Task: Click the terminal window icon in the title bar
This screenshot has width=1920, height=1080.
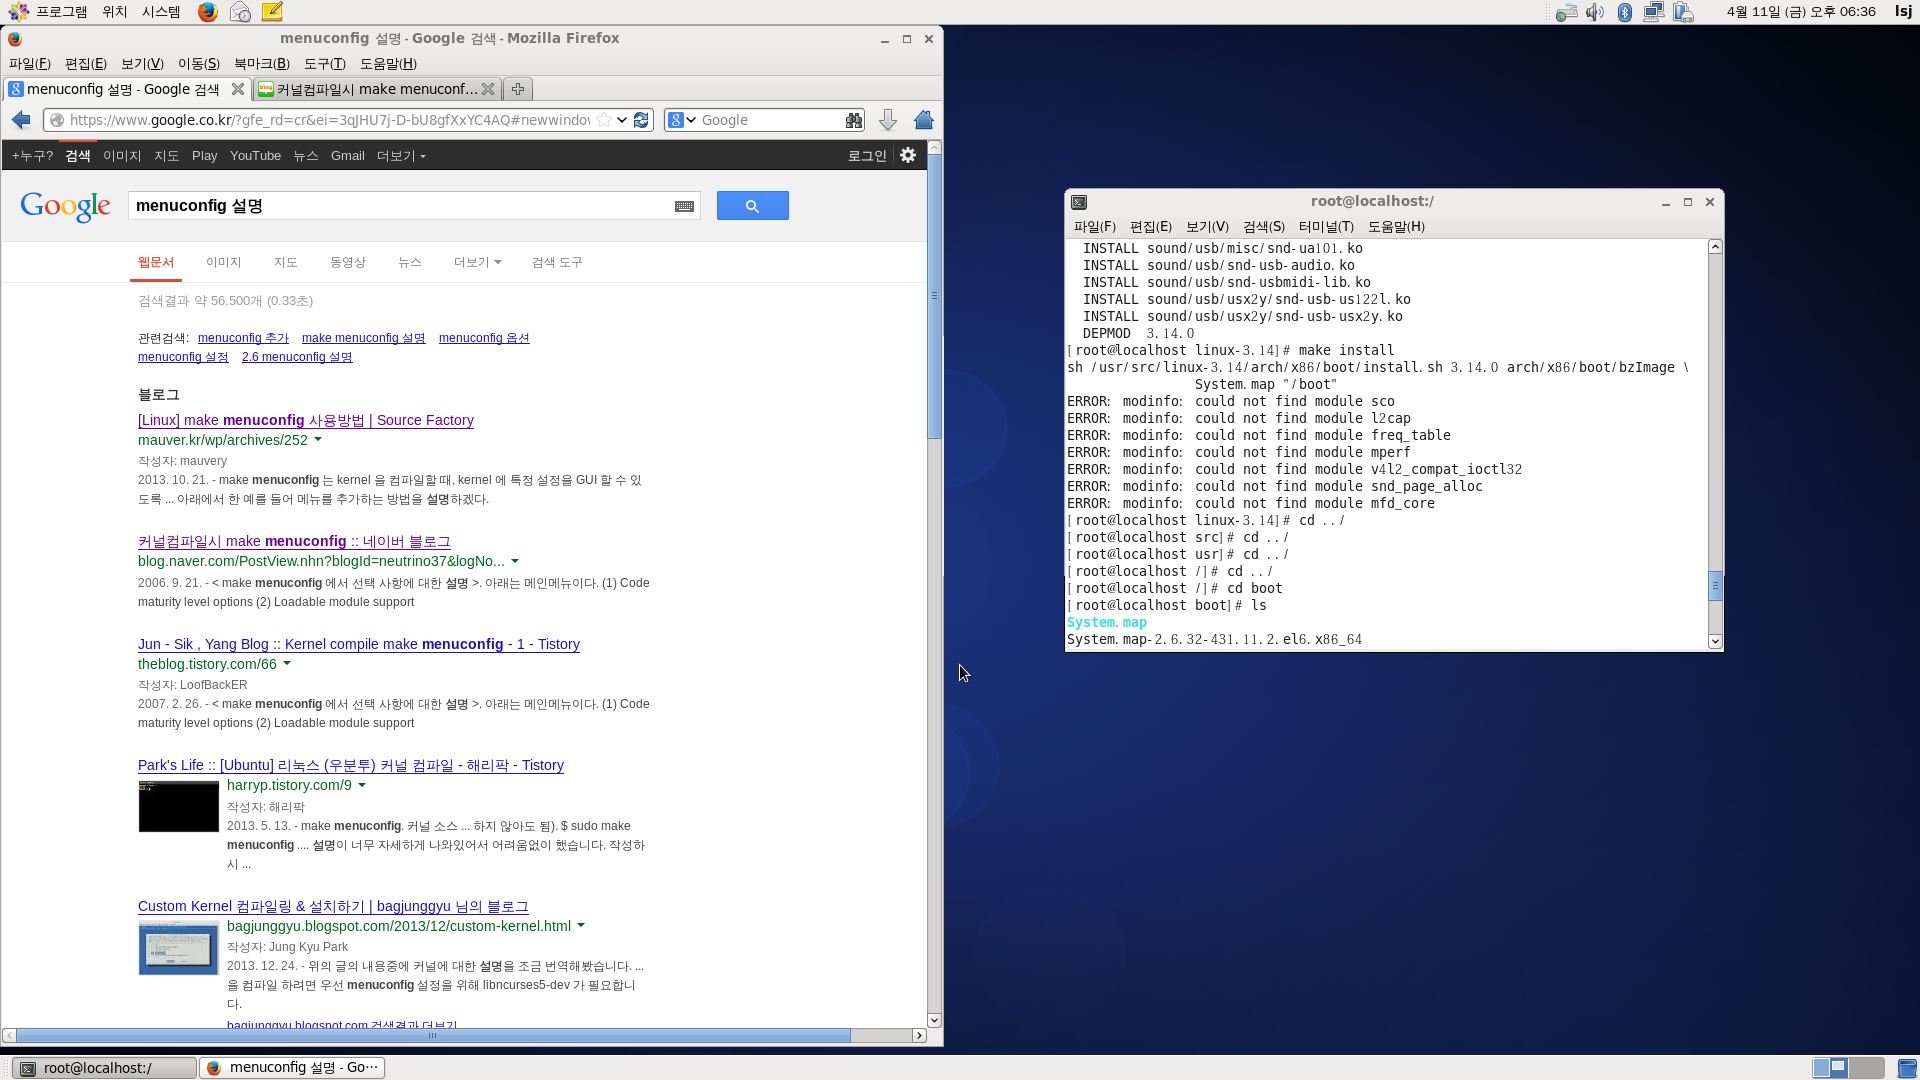Action: (1079, 202)
